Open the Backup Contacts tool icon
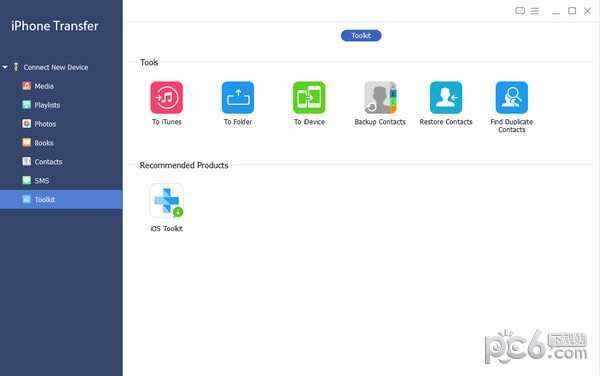The height and width of the screenshot is (376, 600). [x=380, y=98]
